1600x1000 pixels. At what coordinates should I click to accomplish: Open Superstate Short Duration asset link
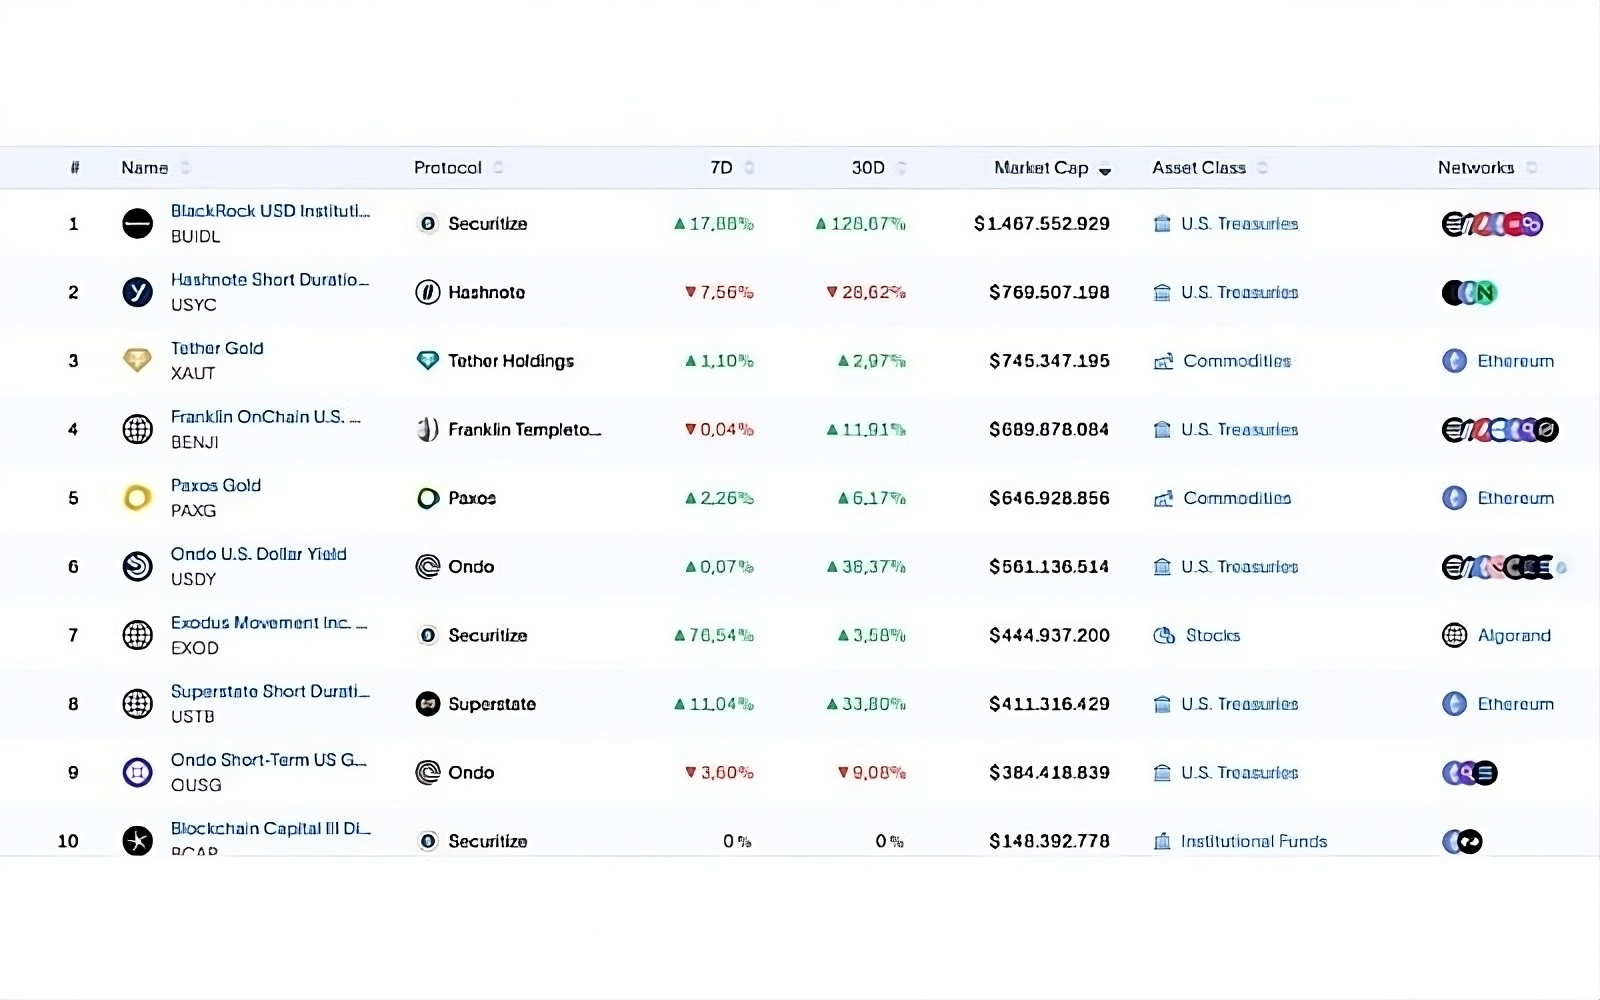[x=270, y=691]
